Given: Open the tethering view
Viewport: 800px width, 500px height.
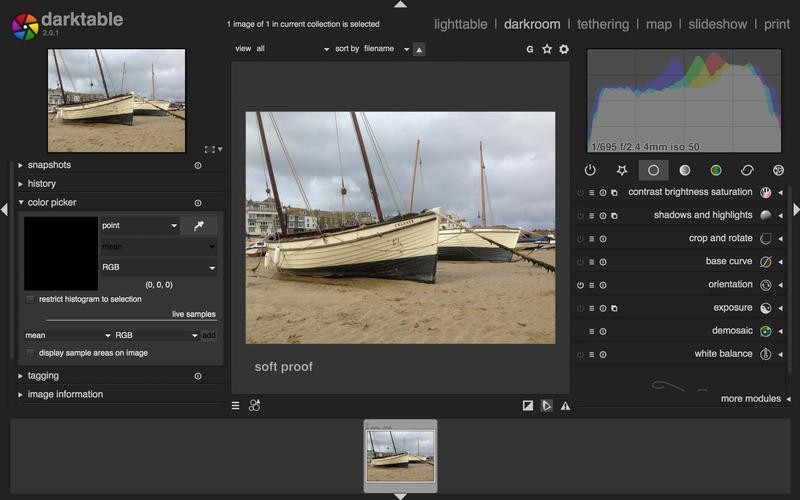Looking at the screenshot, I should pos(603,24).
